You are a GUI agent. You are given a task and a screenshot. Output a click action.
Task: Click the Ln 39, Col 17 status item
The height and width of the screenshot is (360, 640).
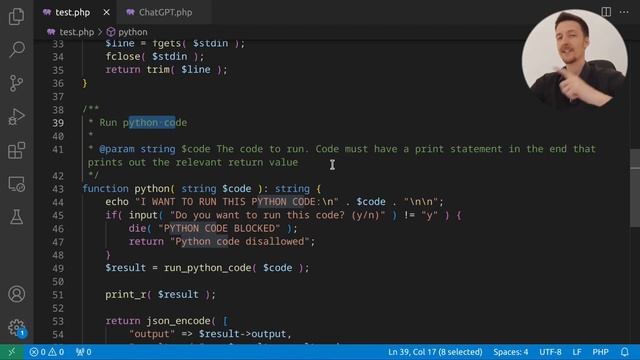click(435, 352)
